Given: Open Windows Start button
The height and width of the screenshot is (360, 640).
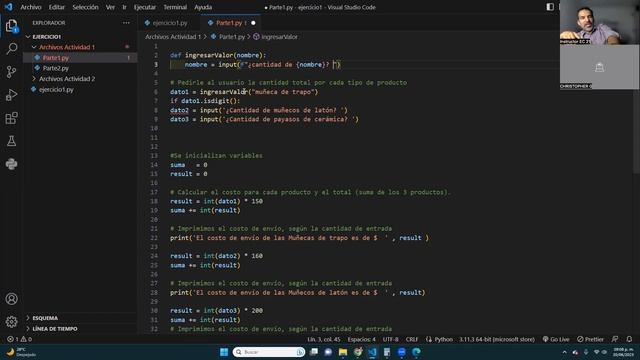Looking at the screenshot, I should [x=224, y=352].
